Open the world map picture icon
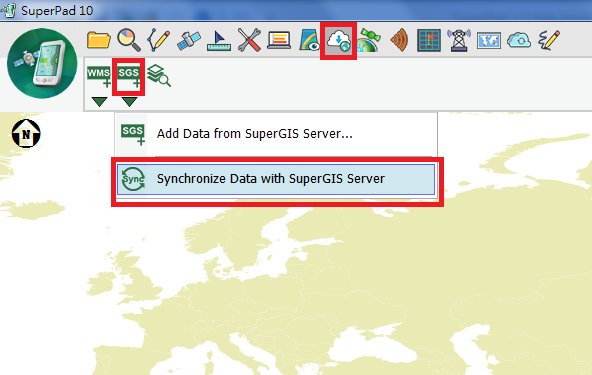Image resolution: width=592 pixels, height=375 pixels. (x=489, y=40)
